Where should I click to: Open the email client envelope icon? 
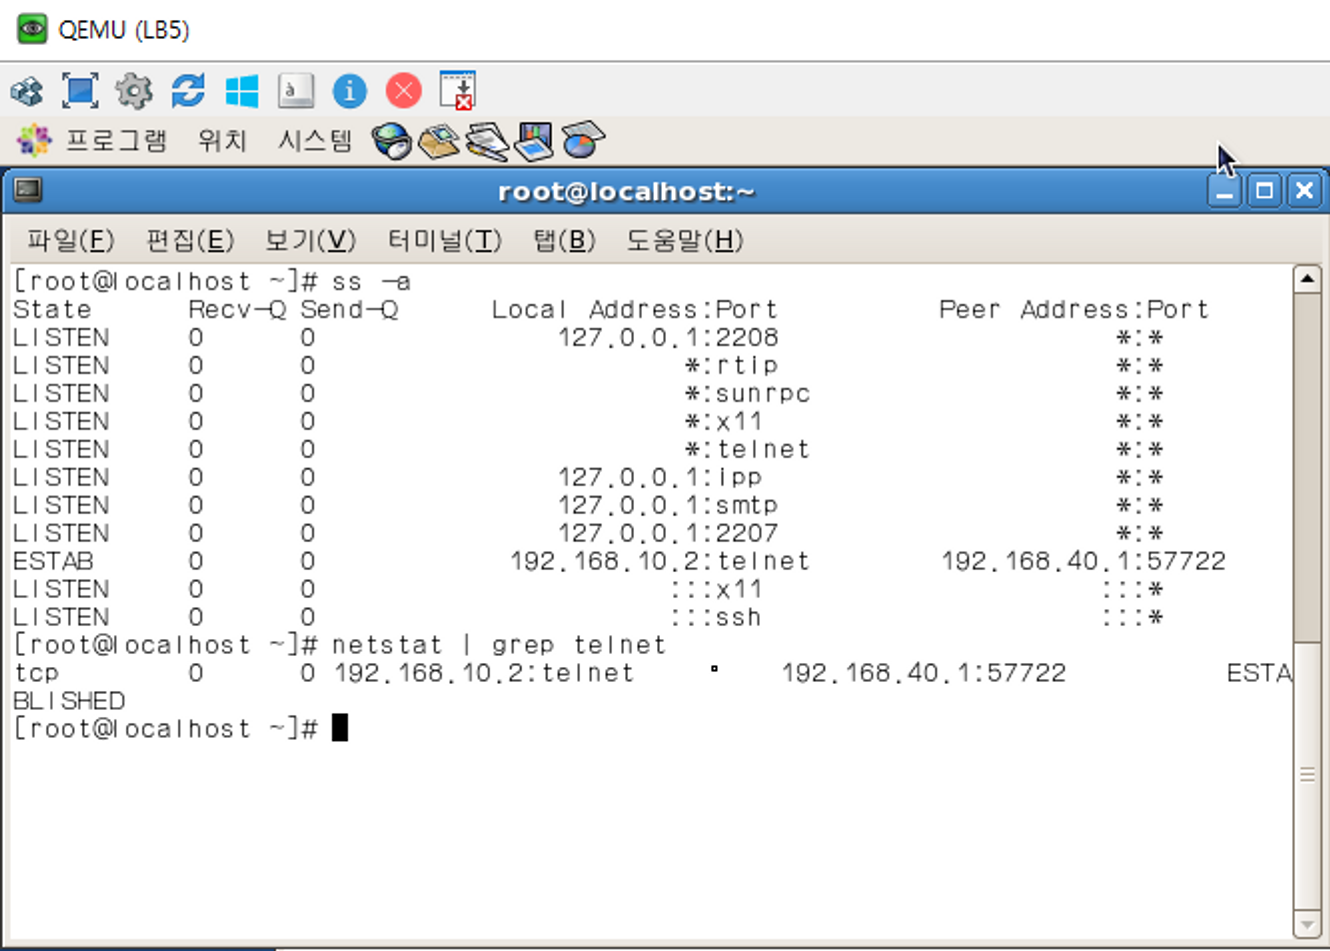pos(439,141)
